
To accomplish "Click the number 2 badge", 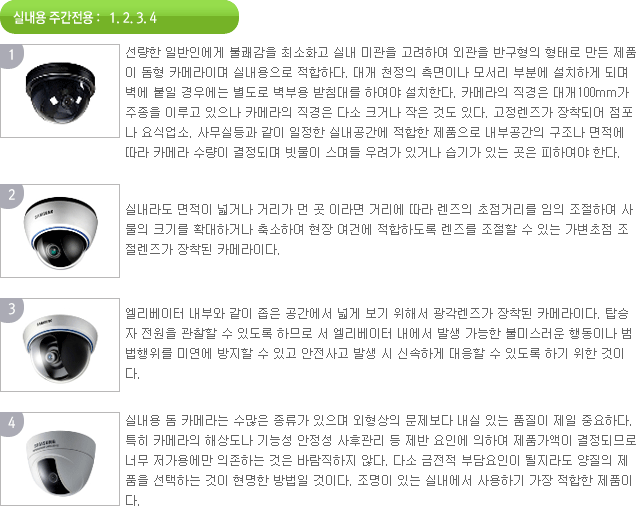I will click(11, 195).
